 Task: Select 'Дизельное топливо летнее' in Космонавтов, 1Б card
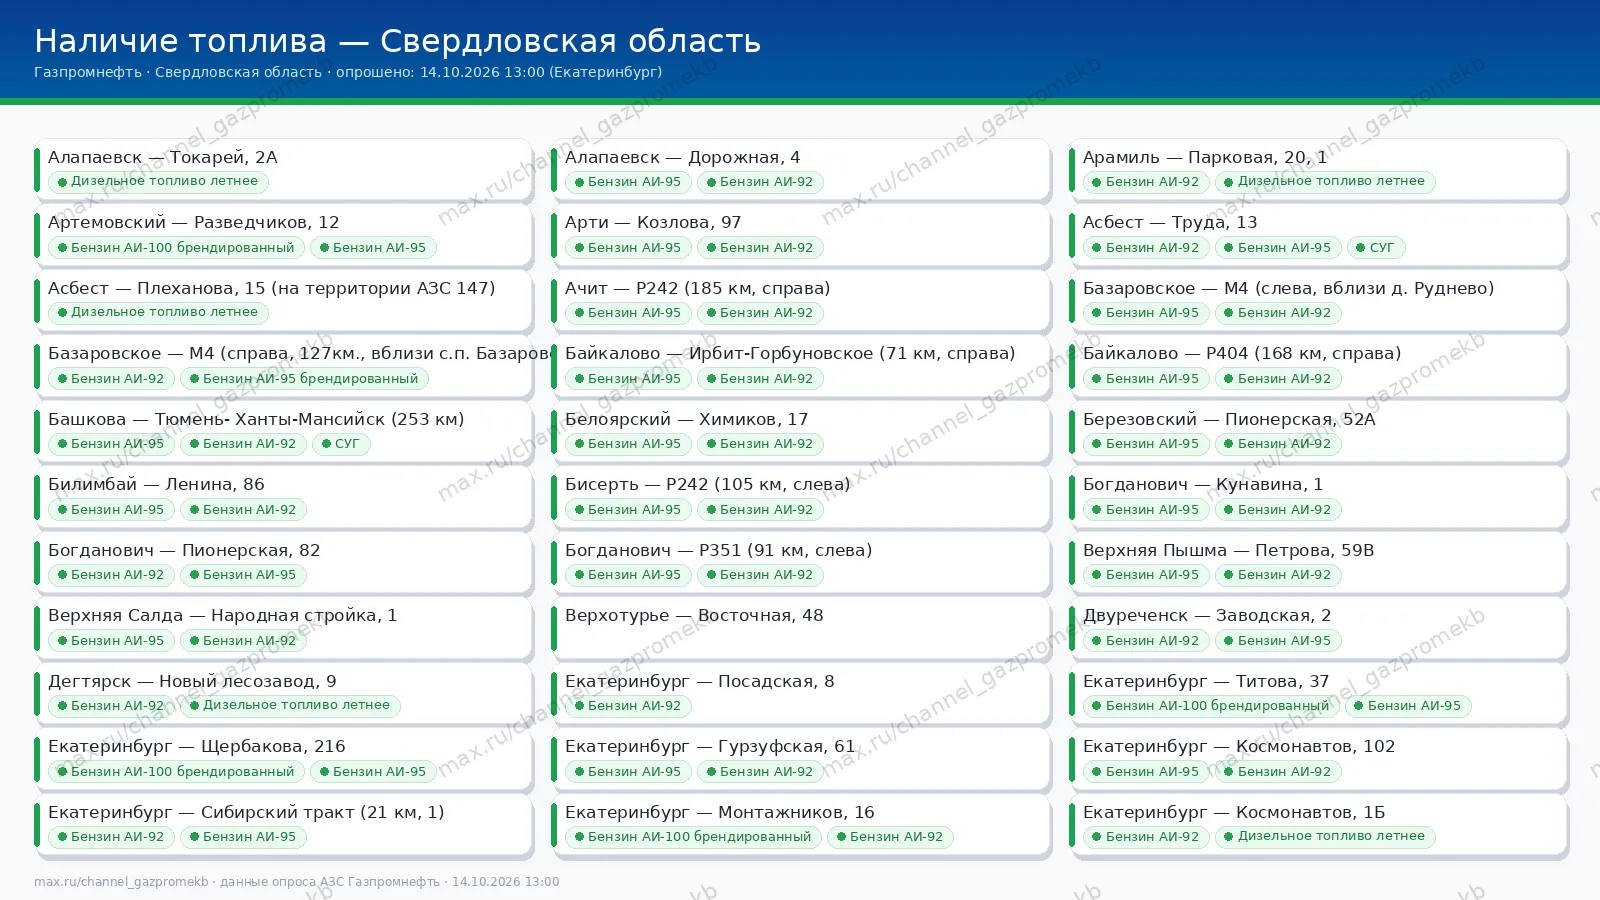pyautogui.click(x=1325, y=837)
